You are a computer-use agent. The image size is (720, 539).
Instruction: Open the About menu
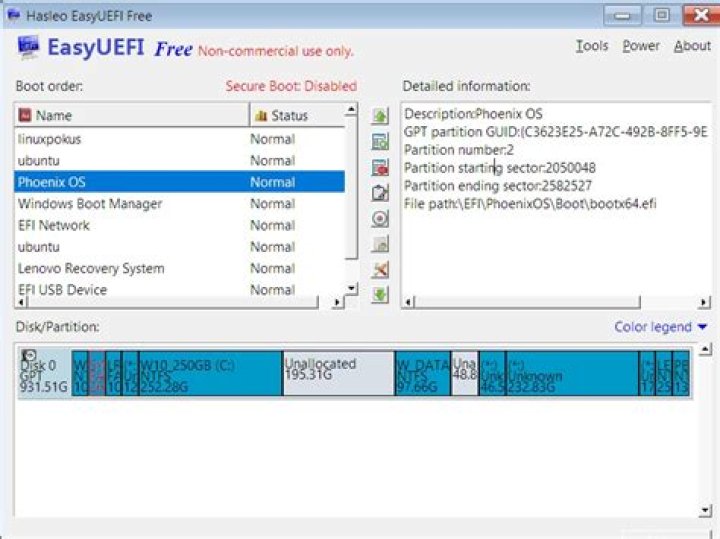tap(692, 46)
